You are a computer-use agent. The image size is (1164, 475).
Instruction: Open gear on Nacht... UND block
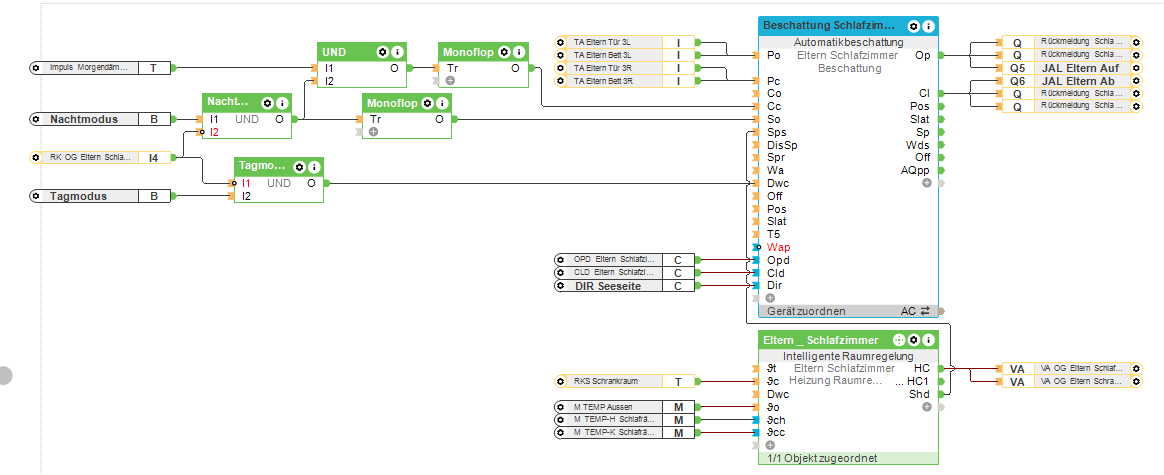coord(268,103)
